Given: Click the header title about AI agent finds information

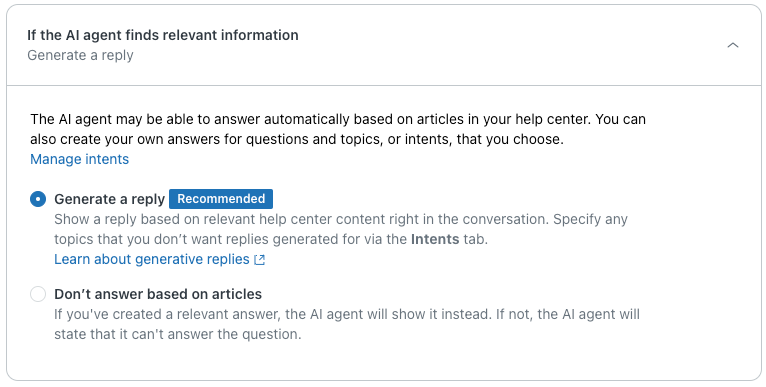Looking at the screenshot, I should [x=163, y=35].
